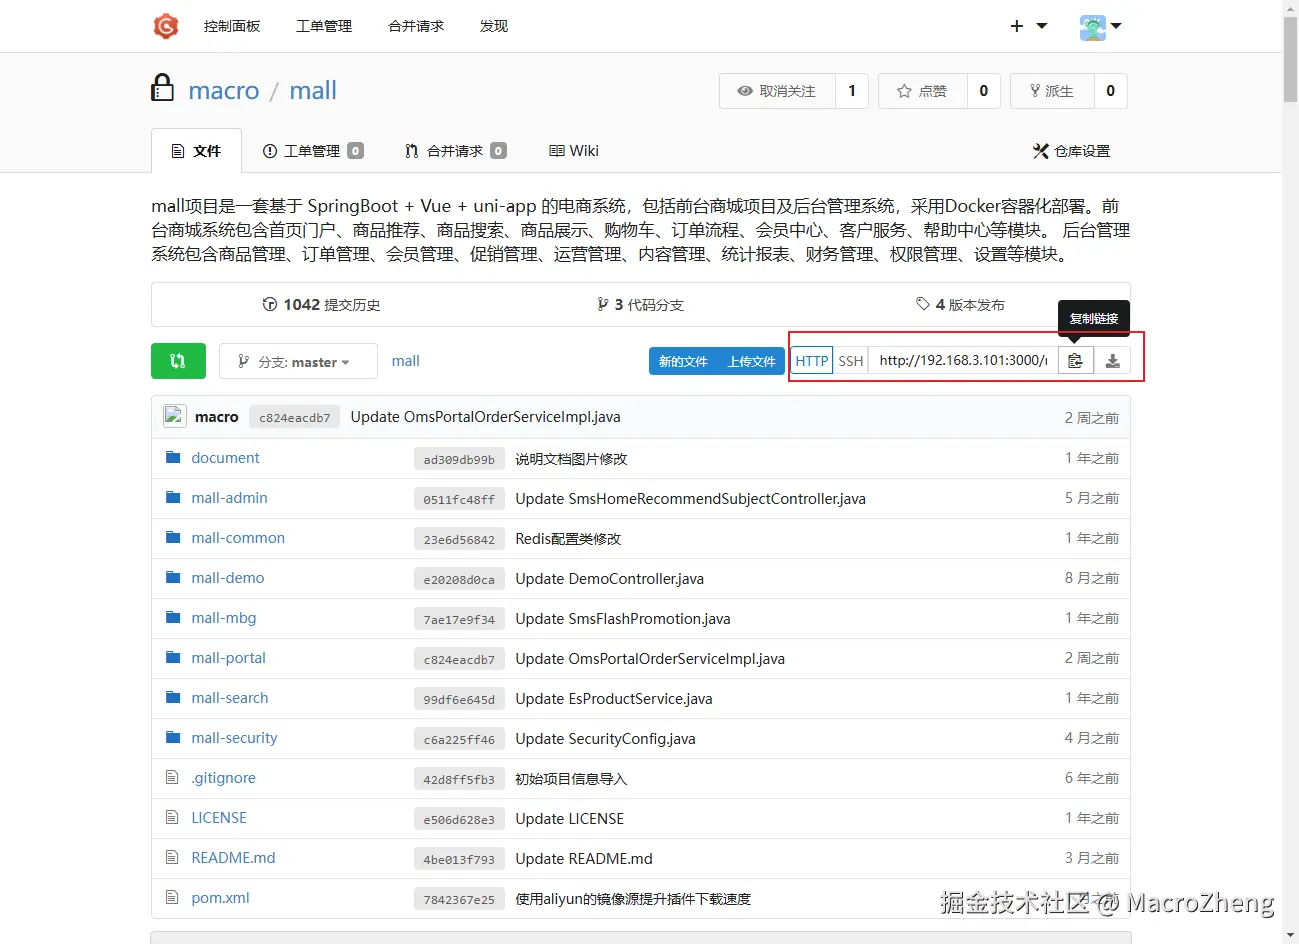Image resolution: width=1299 pixels, height=944 pixels.
Task: Click the file icon beside pom.xml
Action: tap(172, 897)
